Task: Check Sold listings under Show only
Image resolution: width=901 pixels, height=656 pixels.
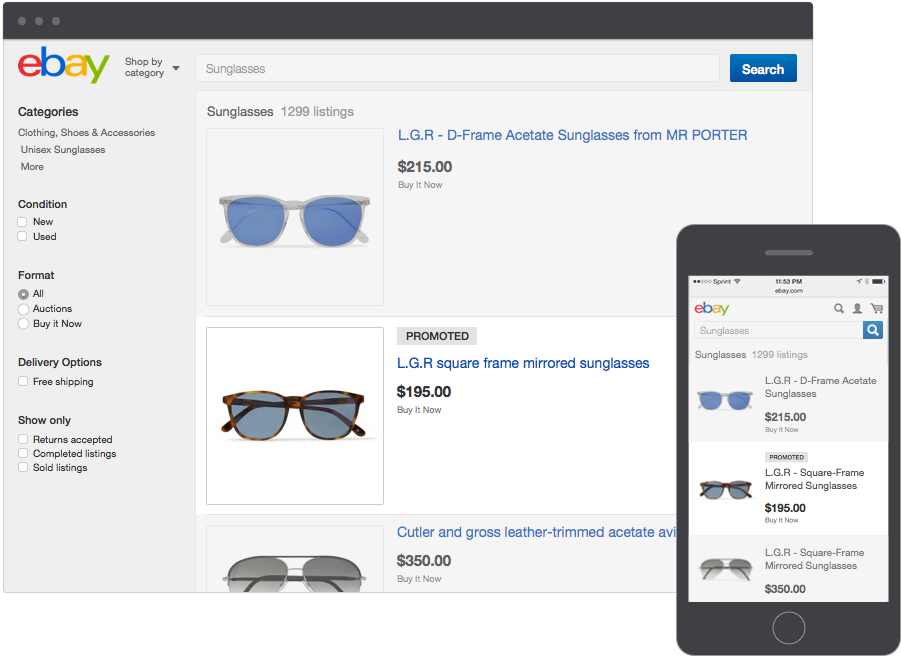Action: point(22,467)
